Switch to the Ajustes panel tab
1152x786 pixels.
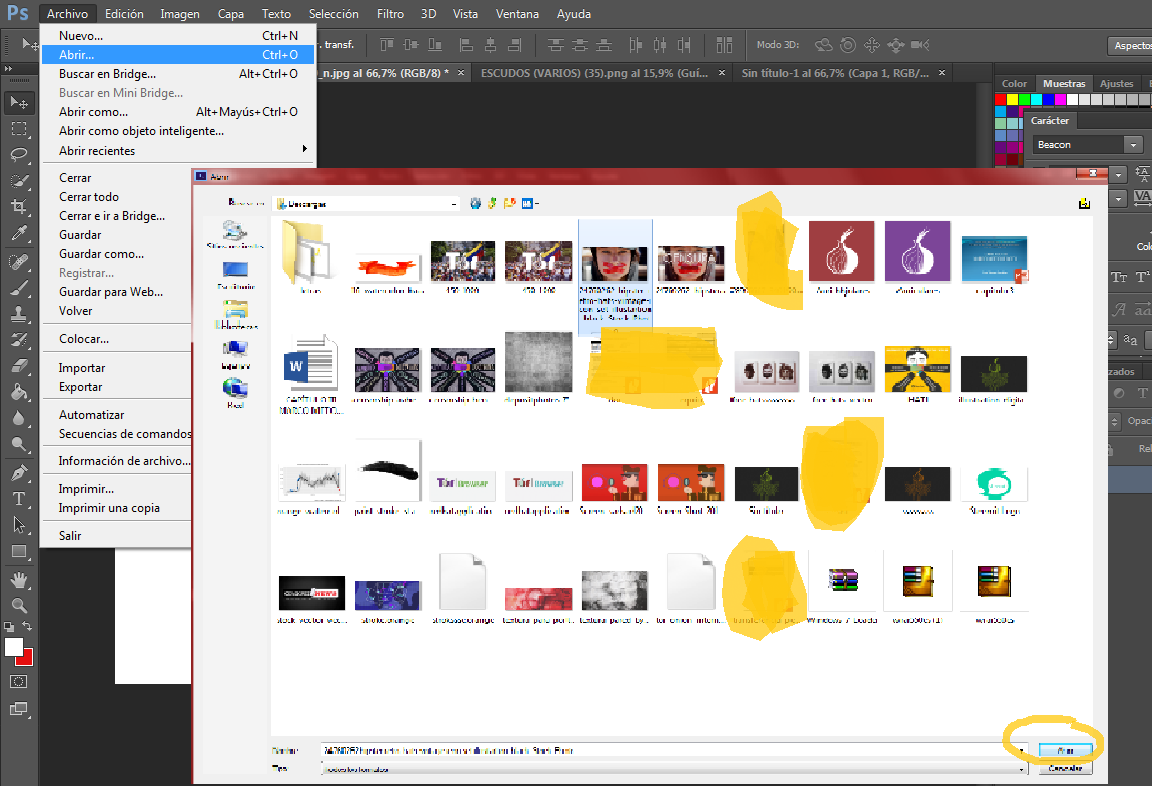(x=1116, y=84)
